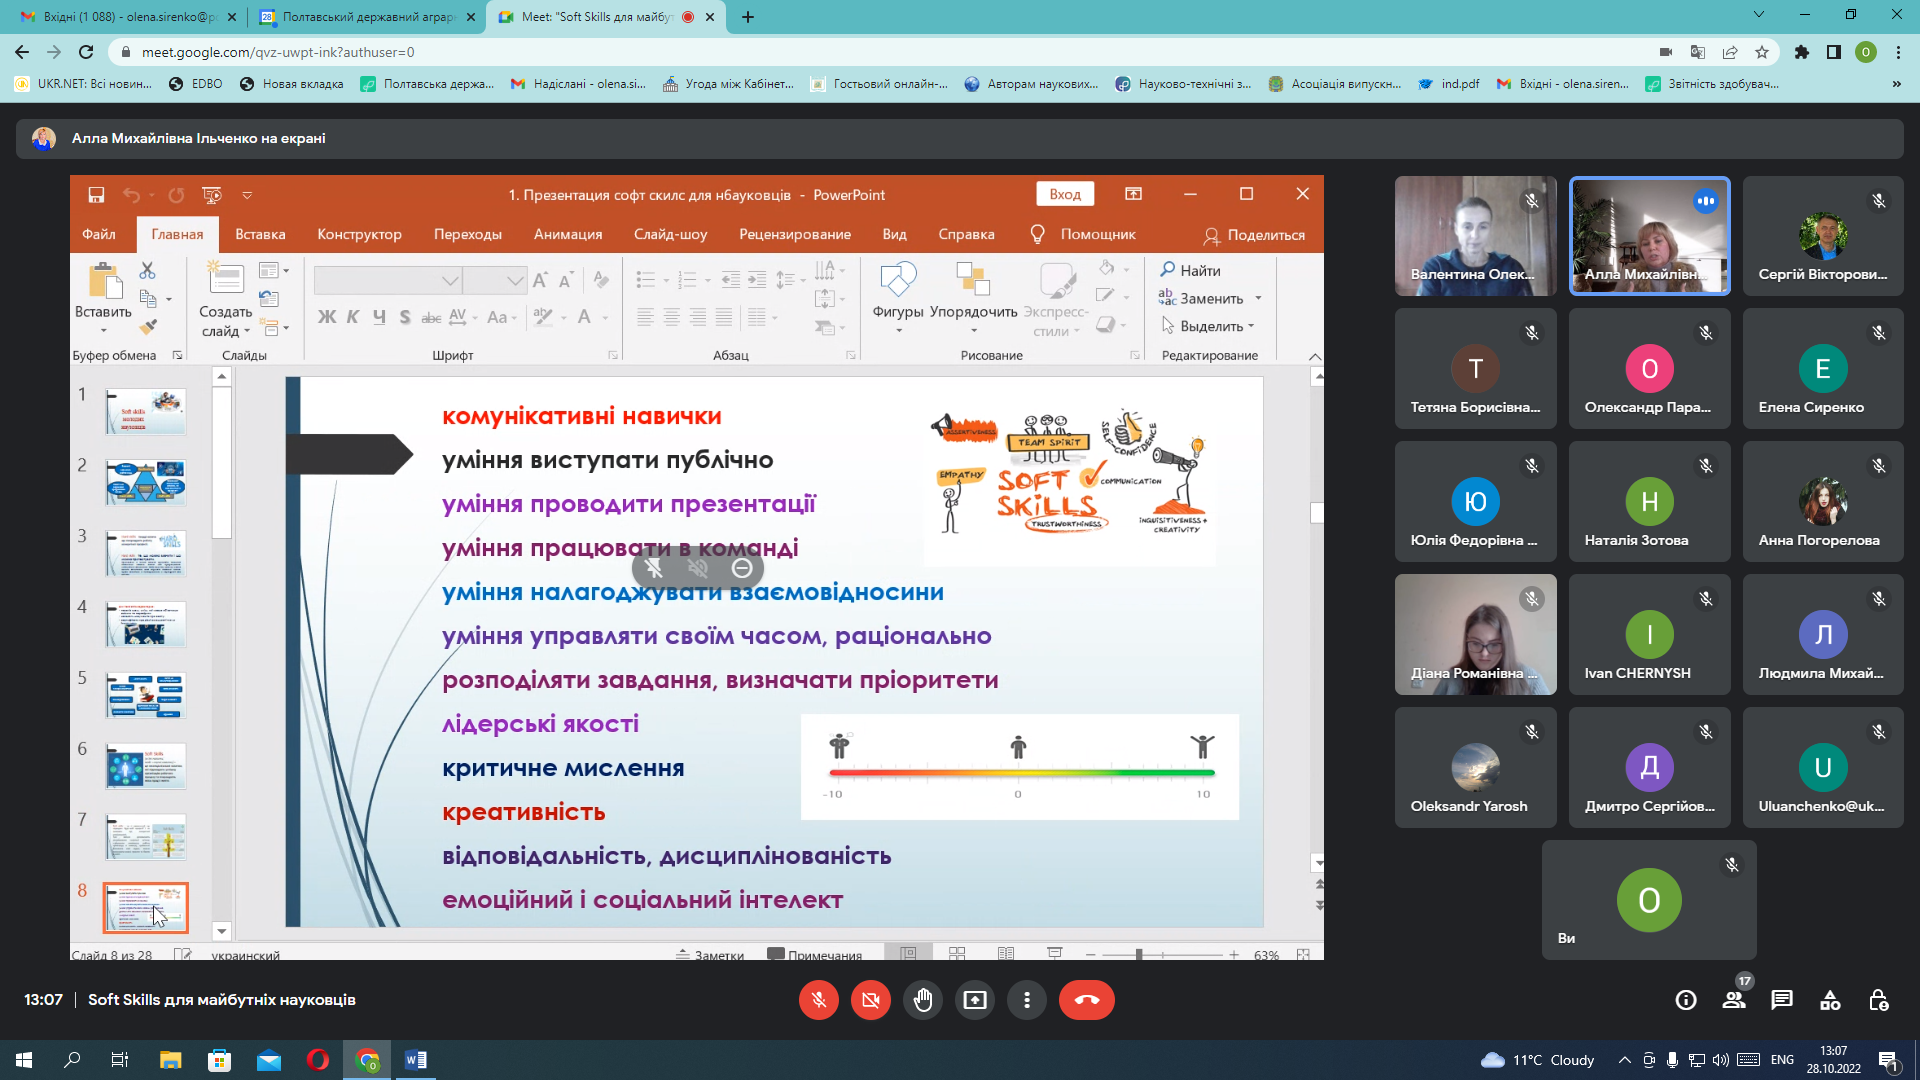
Task: Switch to the Вхідні Gmail browser tab
Action: [x=130, y=17]
